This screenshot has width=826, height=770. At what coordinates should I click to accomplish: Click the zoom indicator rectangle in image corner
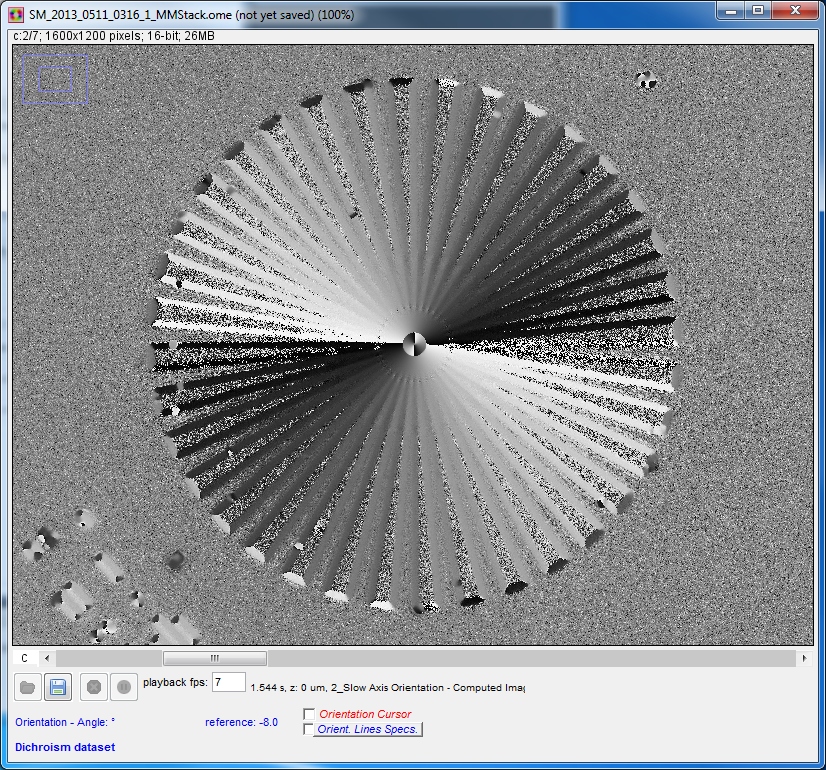click(55, 78)
